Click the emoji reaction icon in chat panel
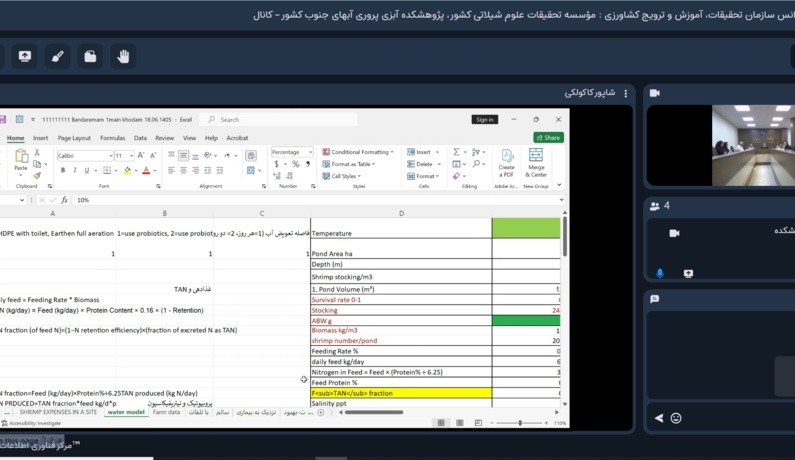The width and height of the screenshot is (795, 460). tap(676, 418)
